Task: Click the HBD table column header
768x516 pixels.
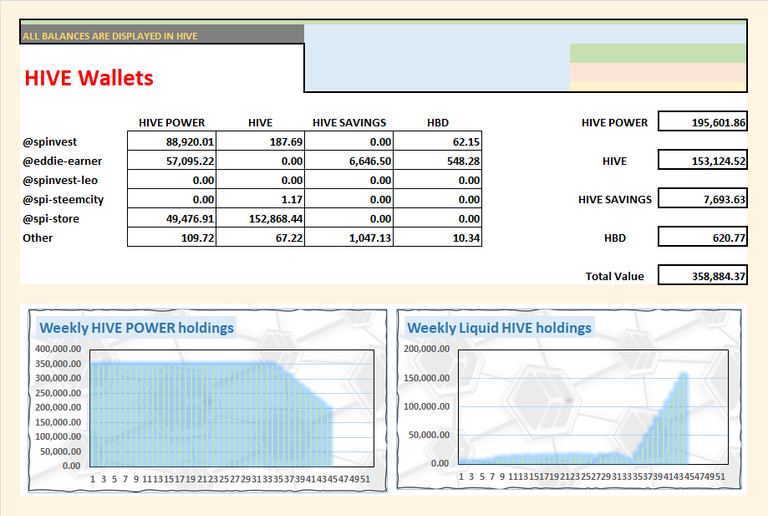Action: [x=438, y=122]
